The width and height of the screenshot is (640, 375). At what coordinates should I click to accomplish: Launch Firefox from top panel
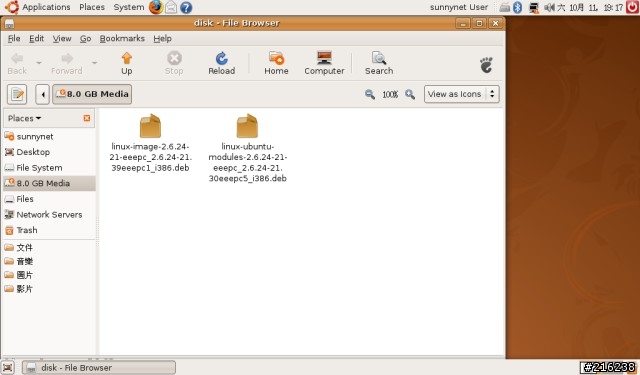[x=156, y=7]
